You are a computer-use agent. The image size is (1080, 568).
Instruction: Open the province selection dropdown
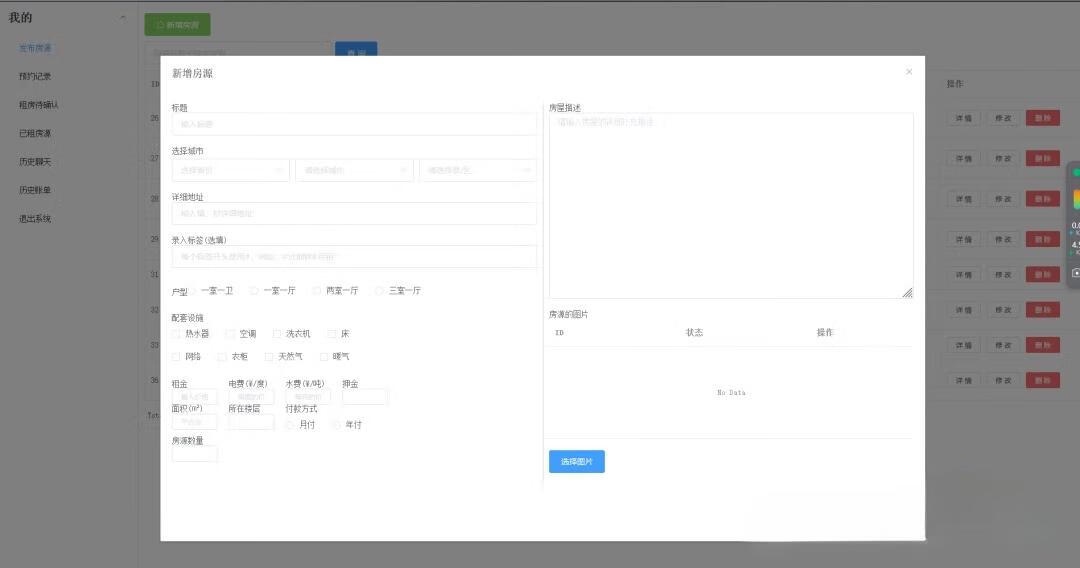[231, 170]
